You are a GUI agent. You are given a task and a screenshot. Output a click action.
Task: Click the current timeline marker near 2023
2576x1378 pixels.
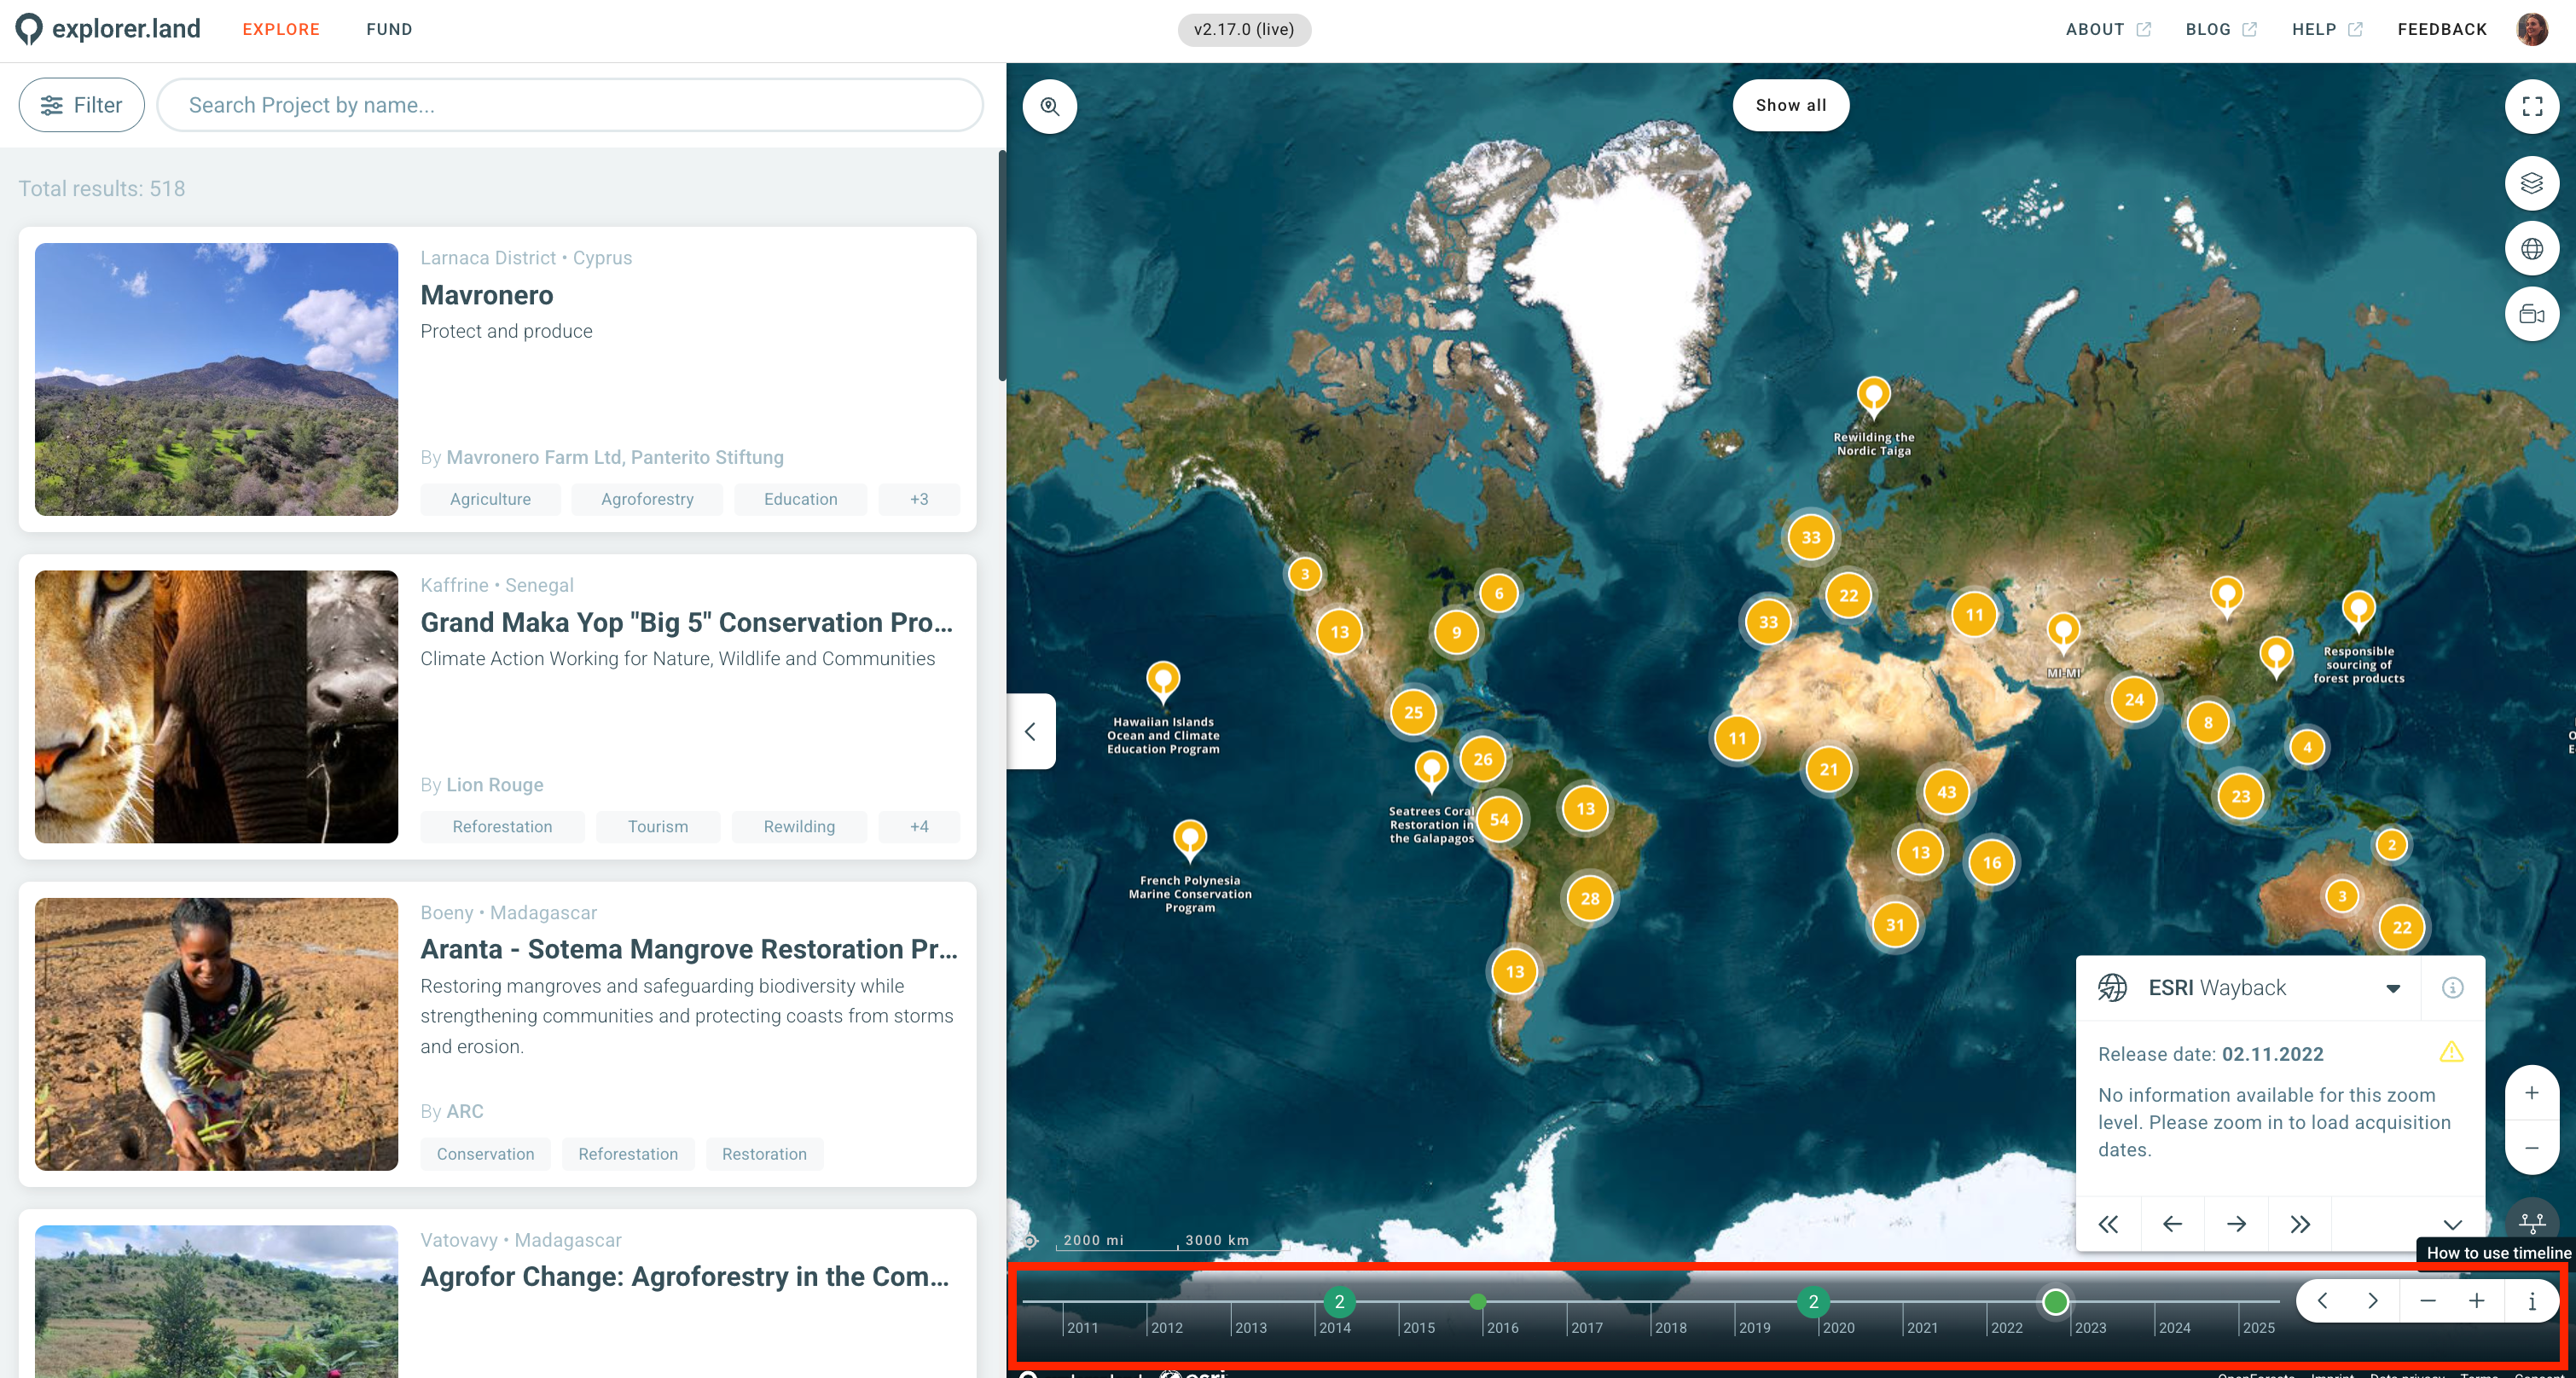(x=2055, y=1301)
